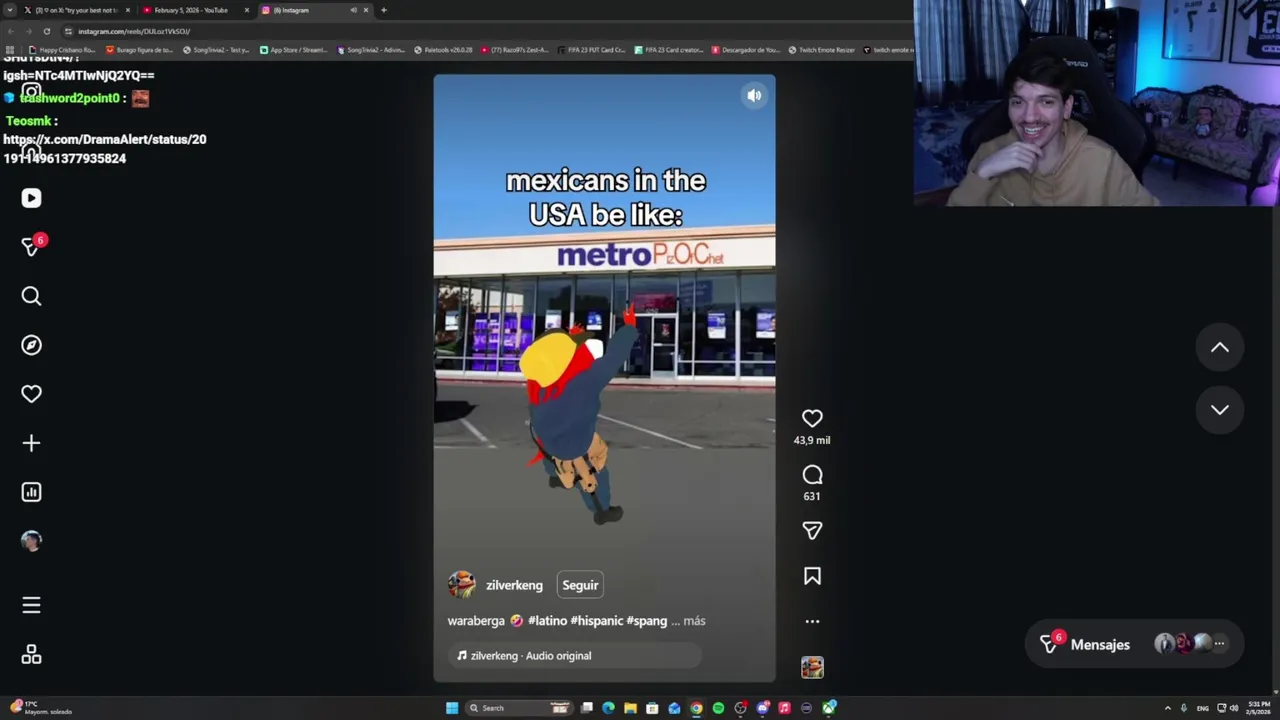The image size is (1280, 720).
Task: Expand caption with 'más'
Action: tap(694, 621)
